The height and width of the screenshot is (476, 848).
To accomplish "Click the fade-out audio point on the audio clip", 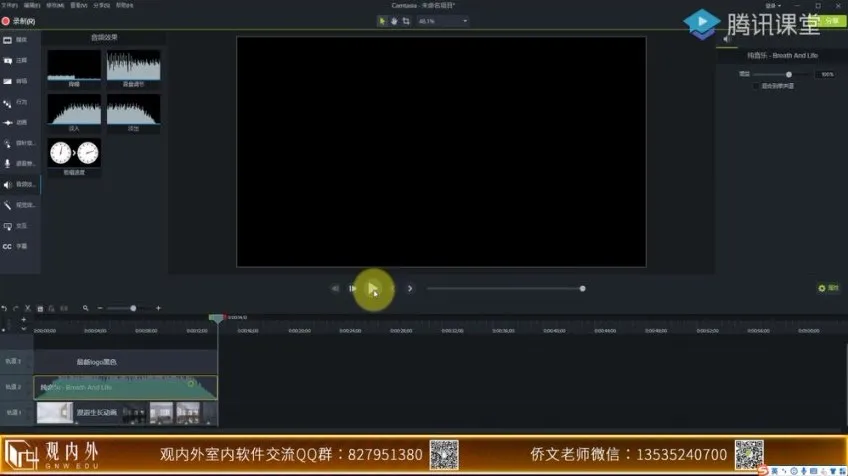I will tap(191, 384).
